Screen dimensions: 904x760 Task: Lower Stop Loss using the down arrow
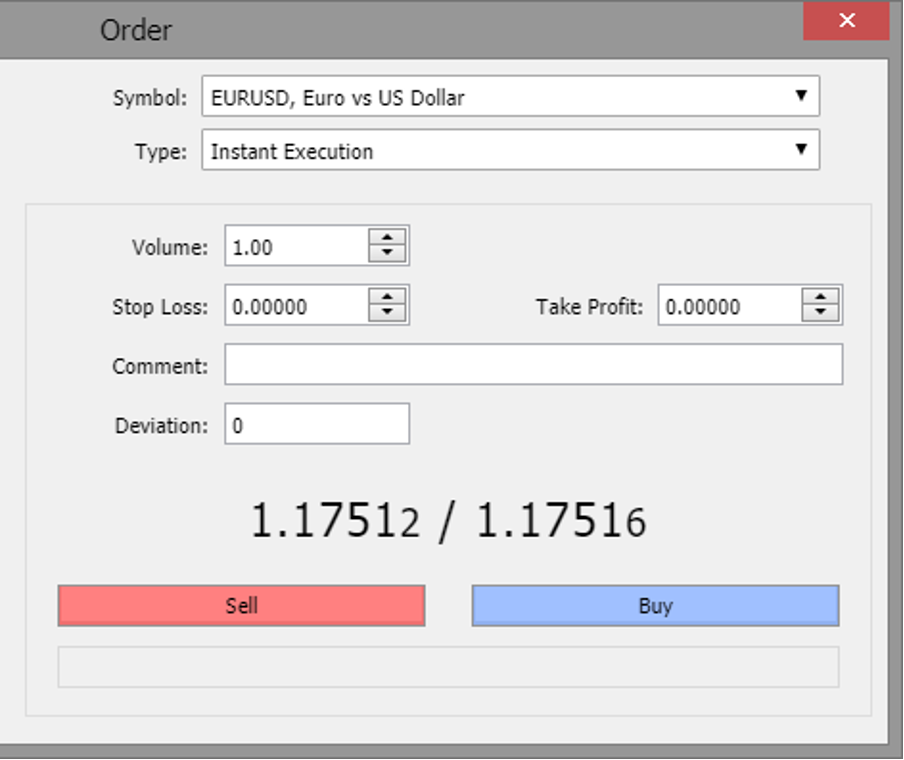(387, 314)
